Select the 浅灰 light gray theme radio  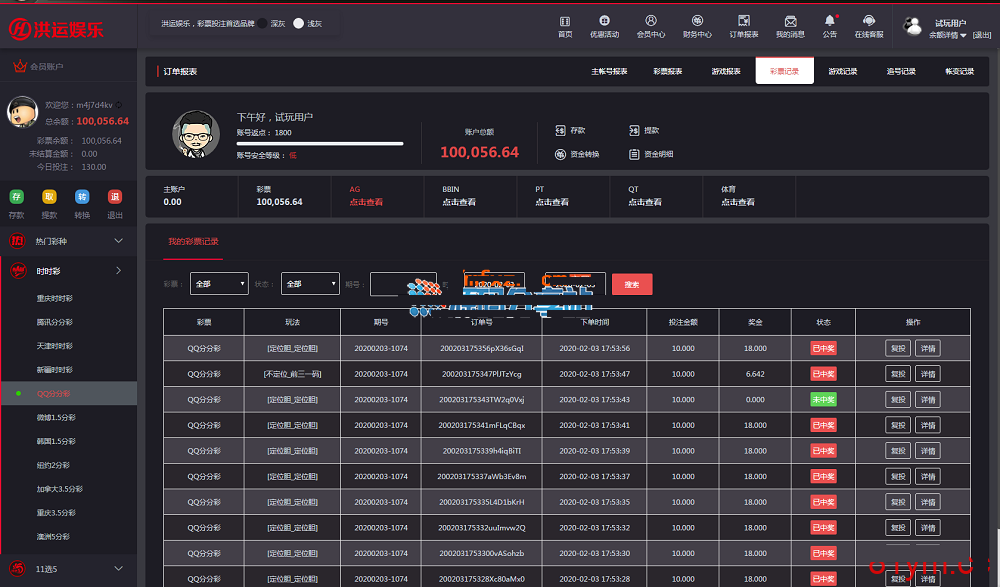click(298, 23)
